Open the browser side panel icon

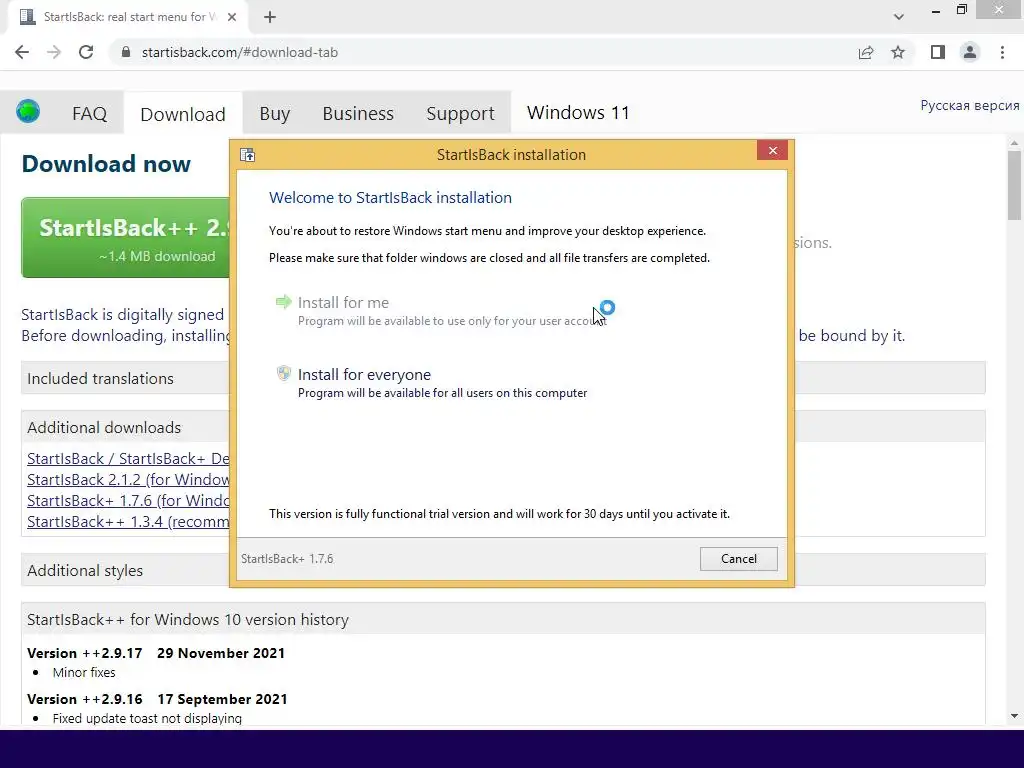click(x=938, y=52)
